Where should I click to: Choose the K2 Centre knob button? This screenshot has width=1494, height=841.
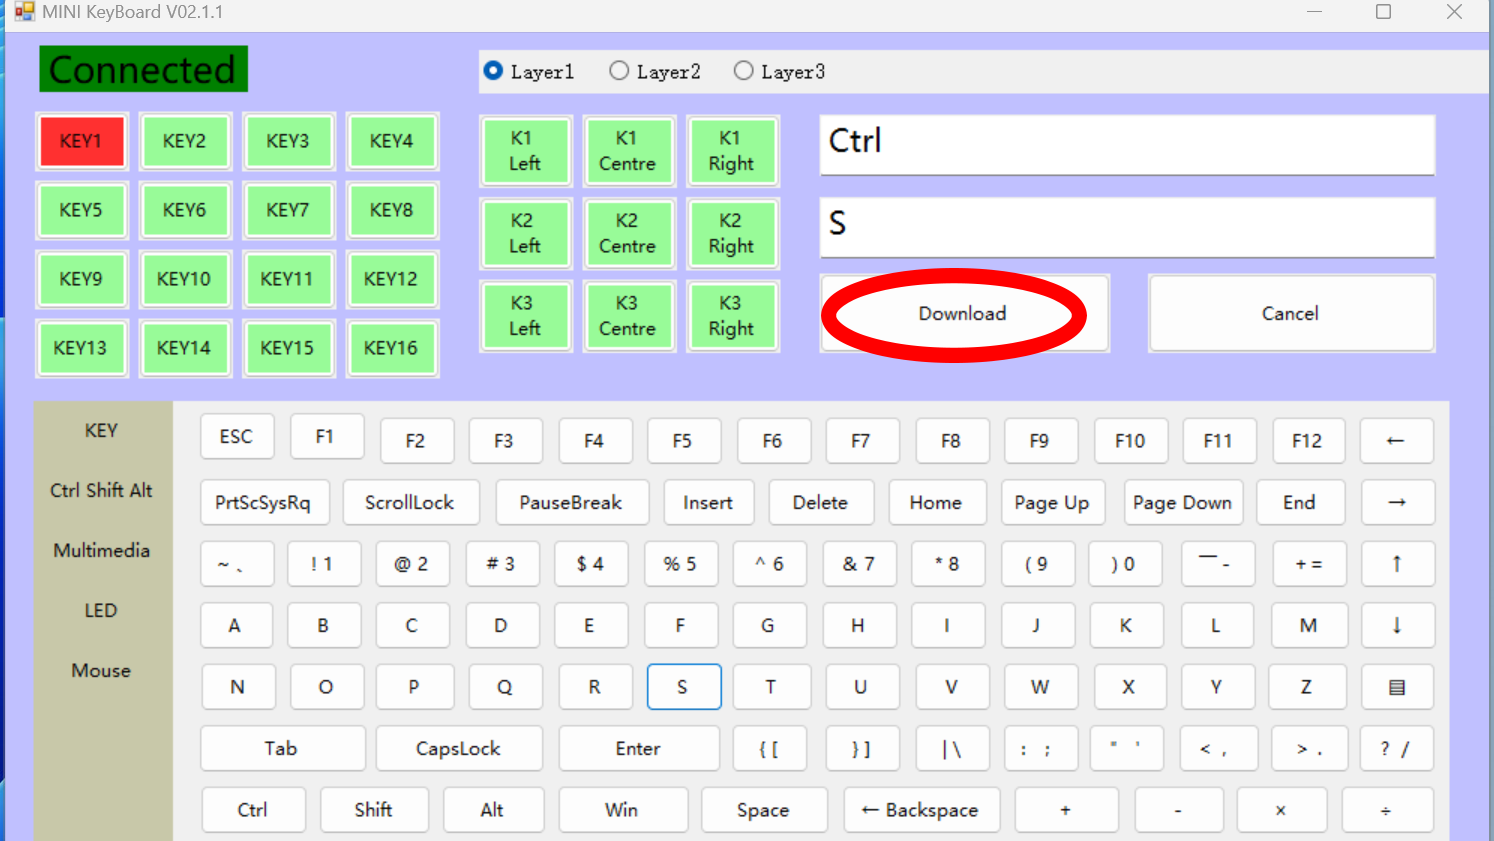[627, 234]
